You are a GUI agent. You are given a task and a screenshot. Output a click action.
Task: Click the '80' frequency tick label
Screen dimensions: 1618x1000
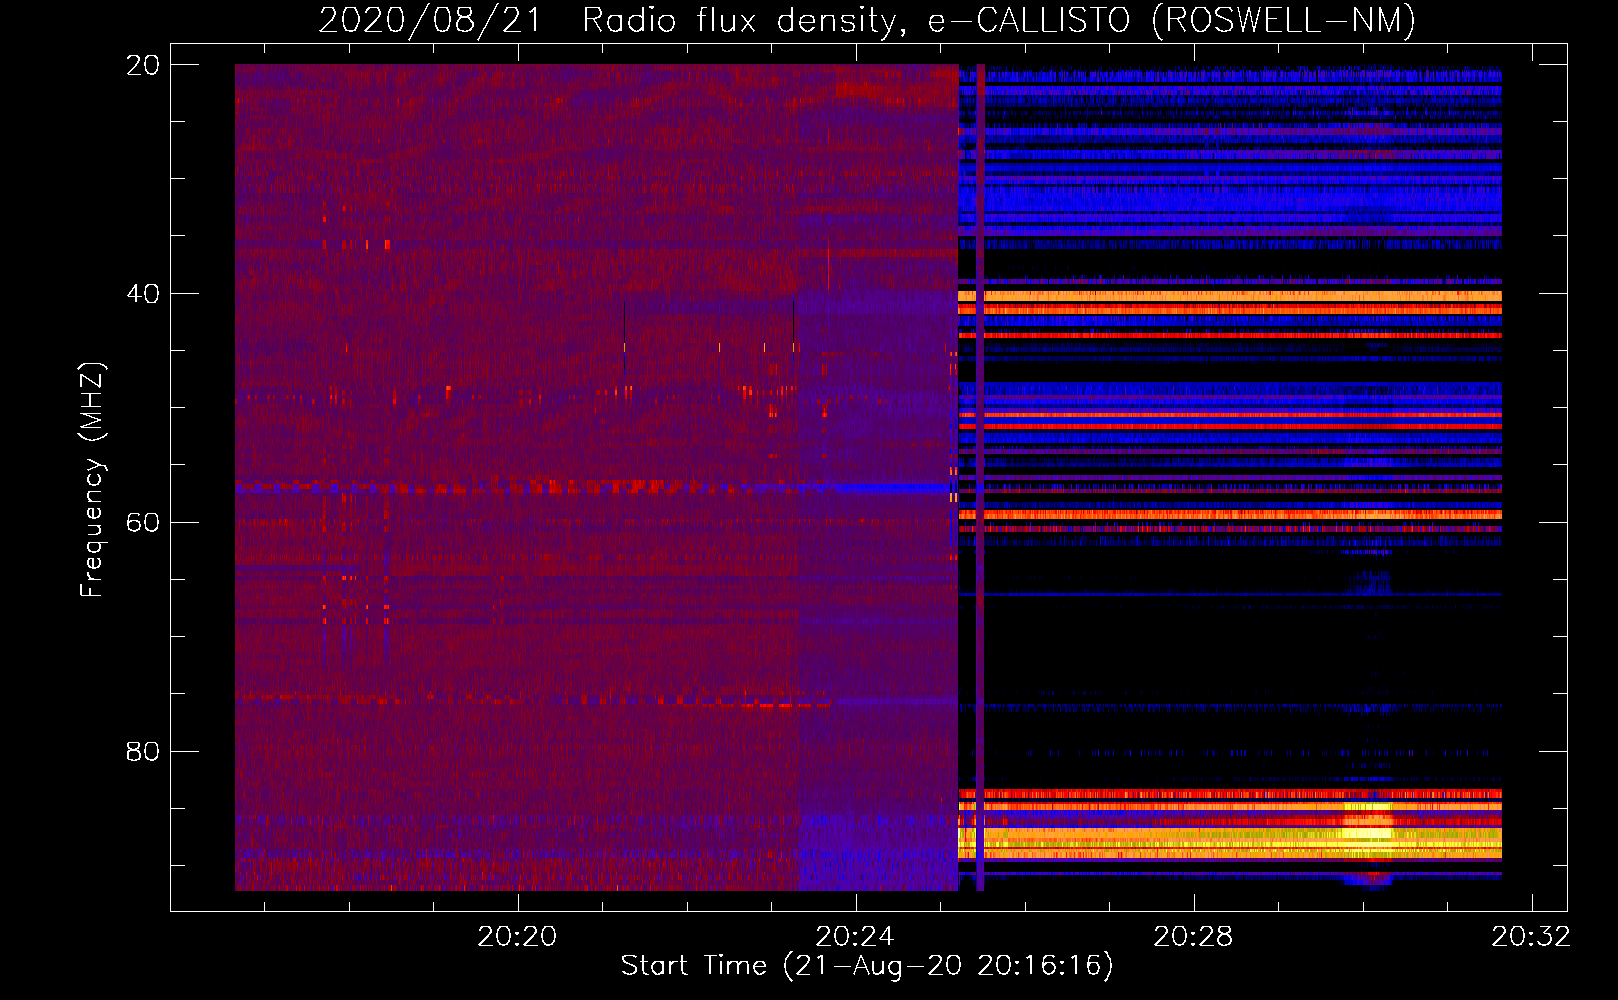142,751
